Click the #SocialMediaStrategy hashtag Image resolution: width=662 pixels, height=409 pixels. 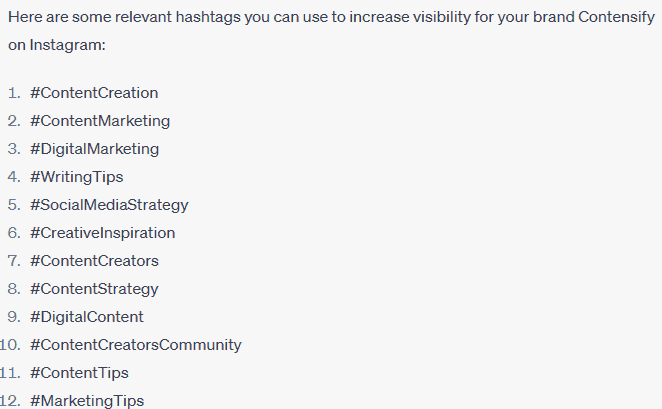[109, 205]
